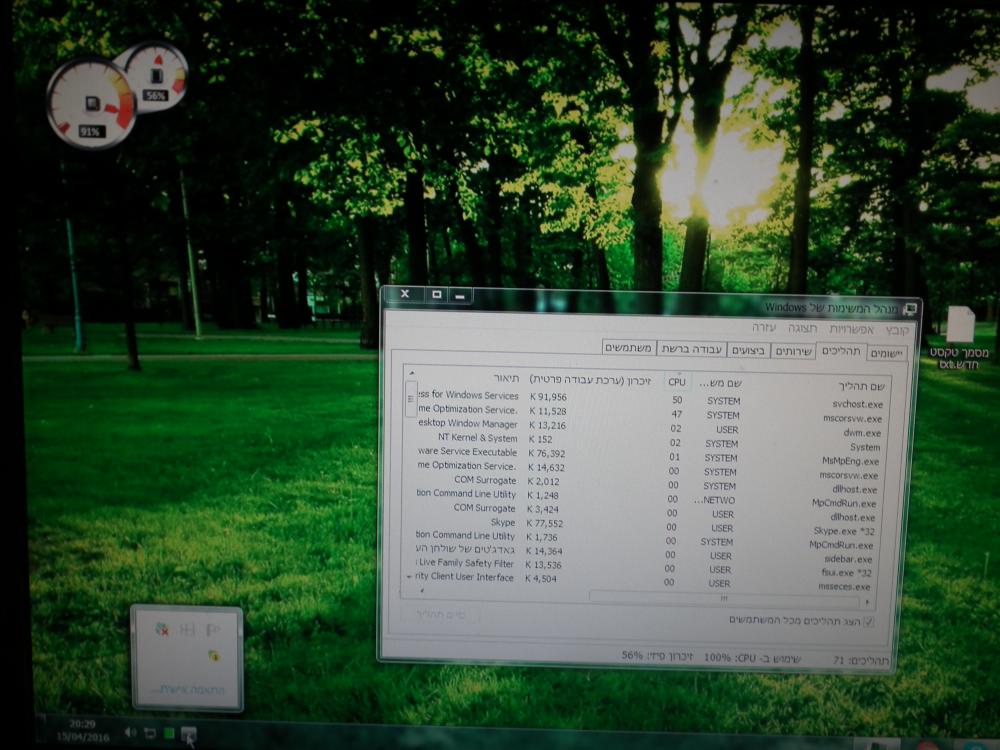Screen dimensions: 1000x750
Task: Click the End Process button
Action: pyautogui.click(x=440, y=614)
